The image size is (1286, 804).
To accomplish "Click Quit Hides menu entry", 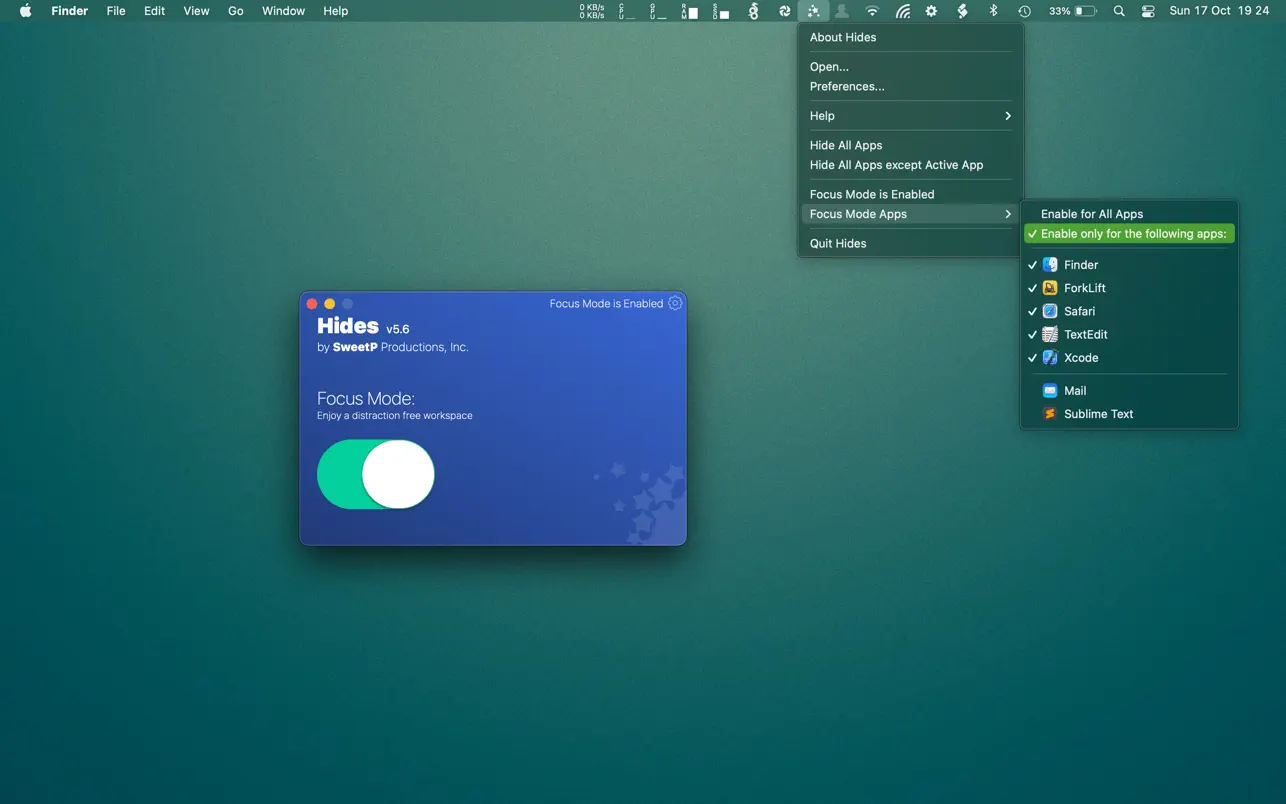I will pyautogui.click(x=838, y=244).
